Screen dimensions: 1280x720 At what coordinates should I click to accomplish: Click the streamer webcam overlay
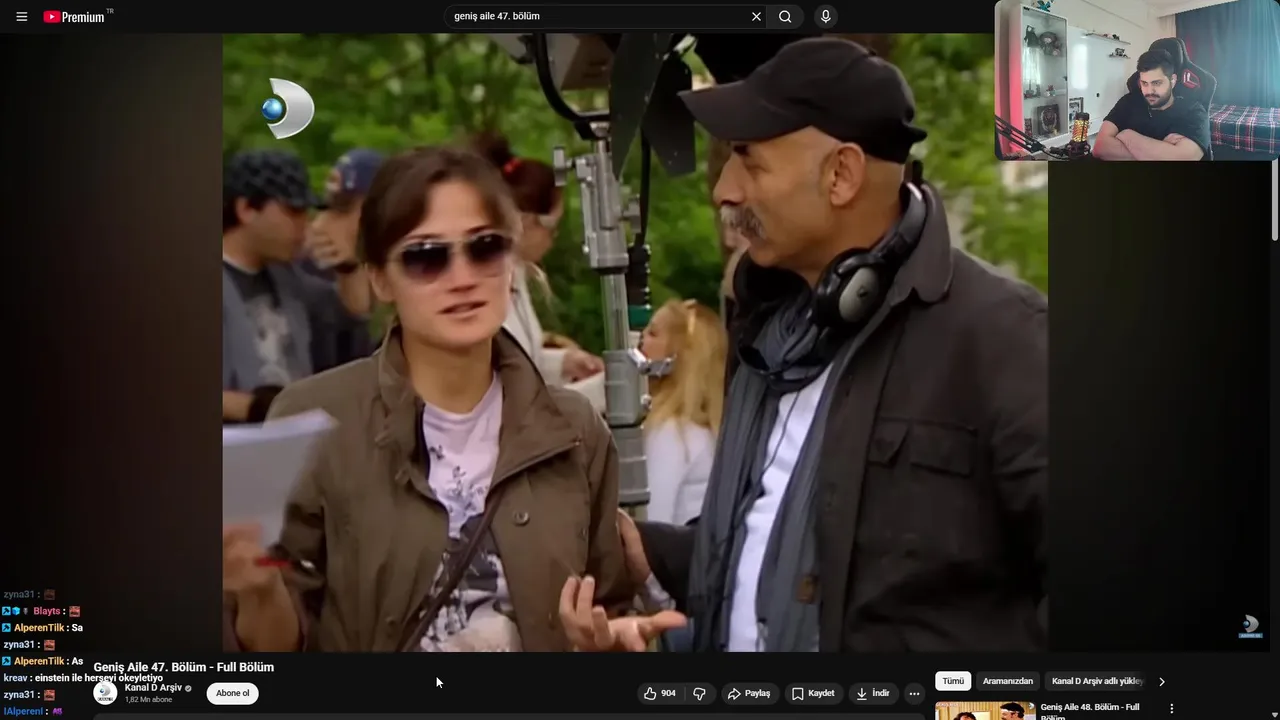1137,80
